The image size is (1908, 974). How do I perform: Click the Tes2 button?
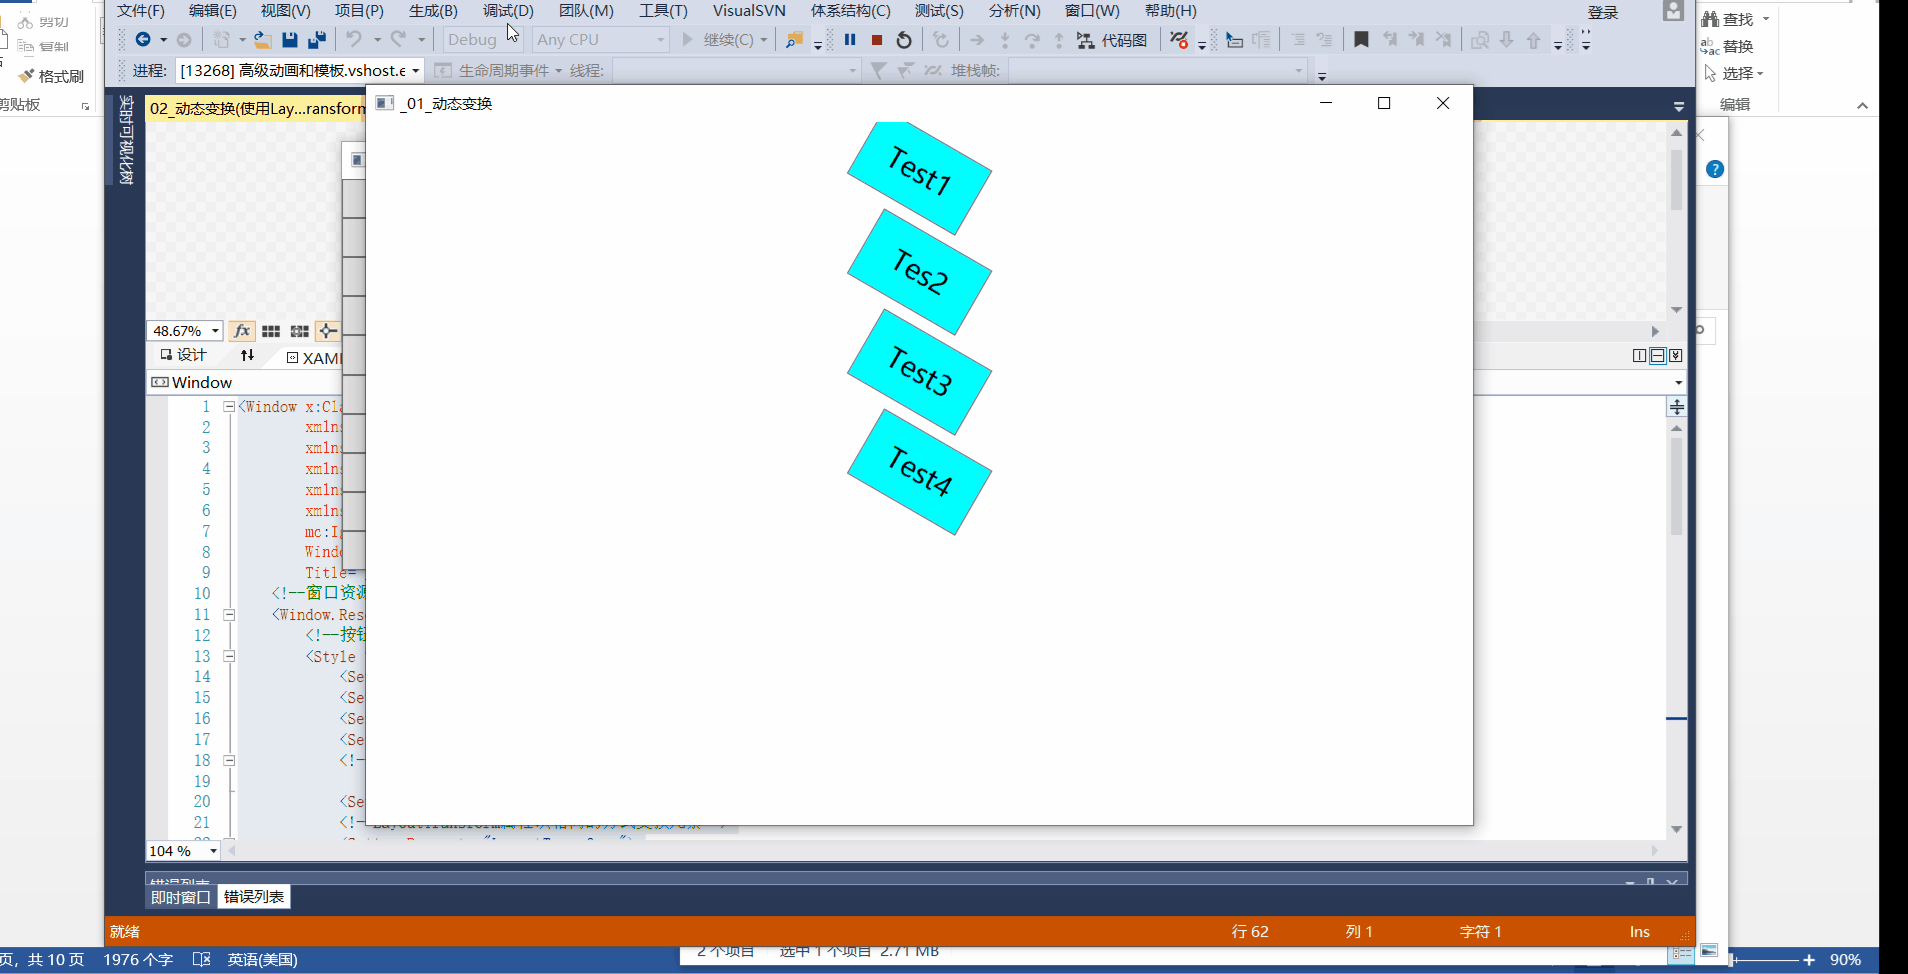click(919, 272)
